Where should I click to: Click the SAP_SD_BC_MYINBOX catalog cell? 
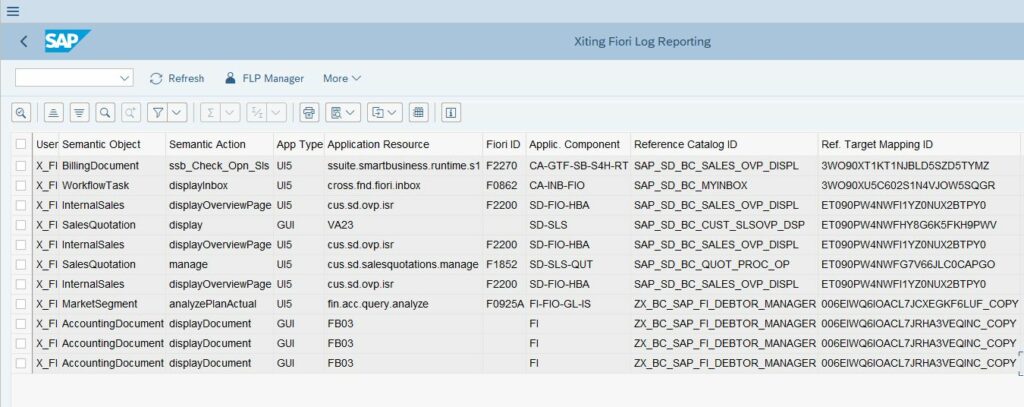point(724,186)
